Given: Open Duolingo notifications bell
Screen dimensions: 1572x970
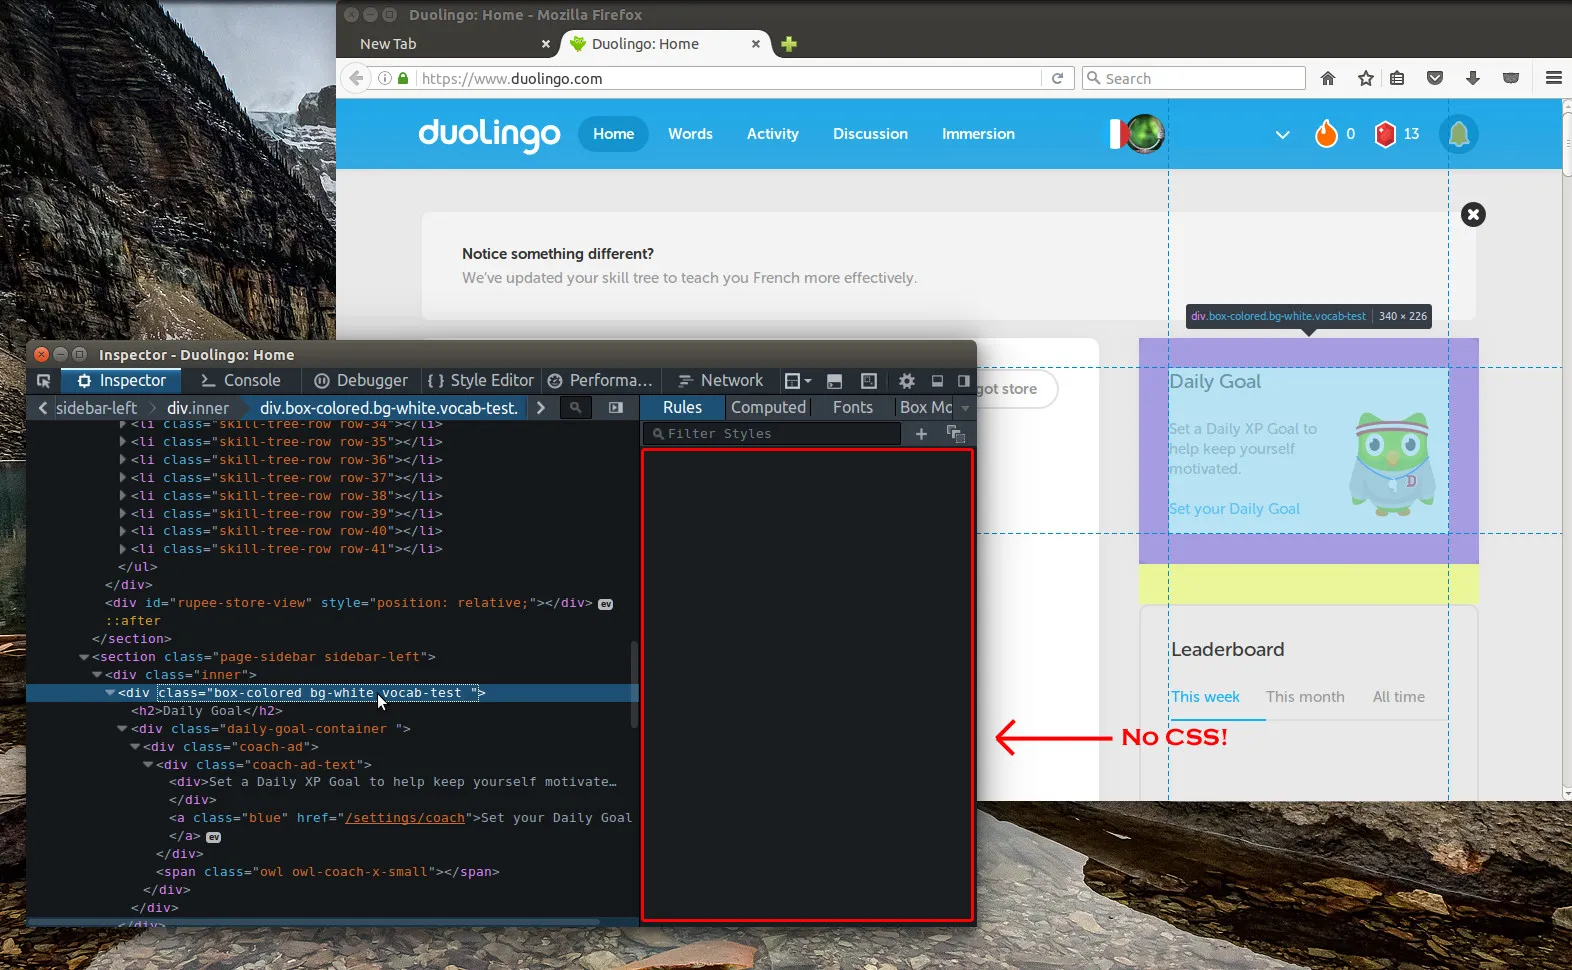Looking at the screenshot, I should point(1459,134).
